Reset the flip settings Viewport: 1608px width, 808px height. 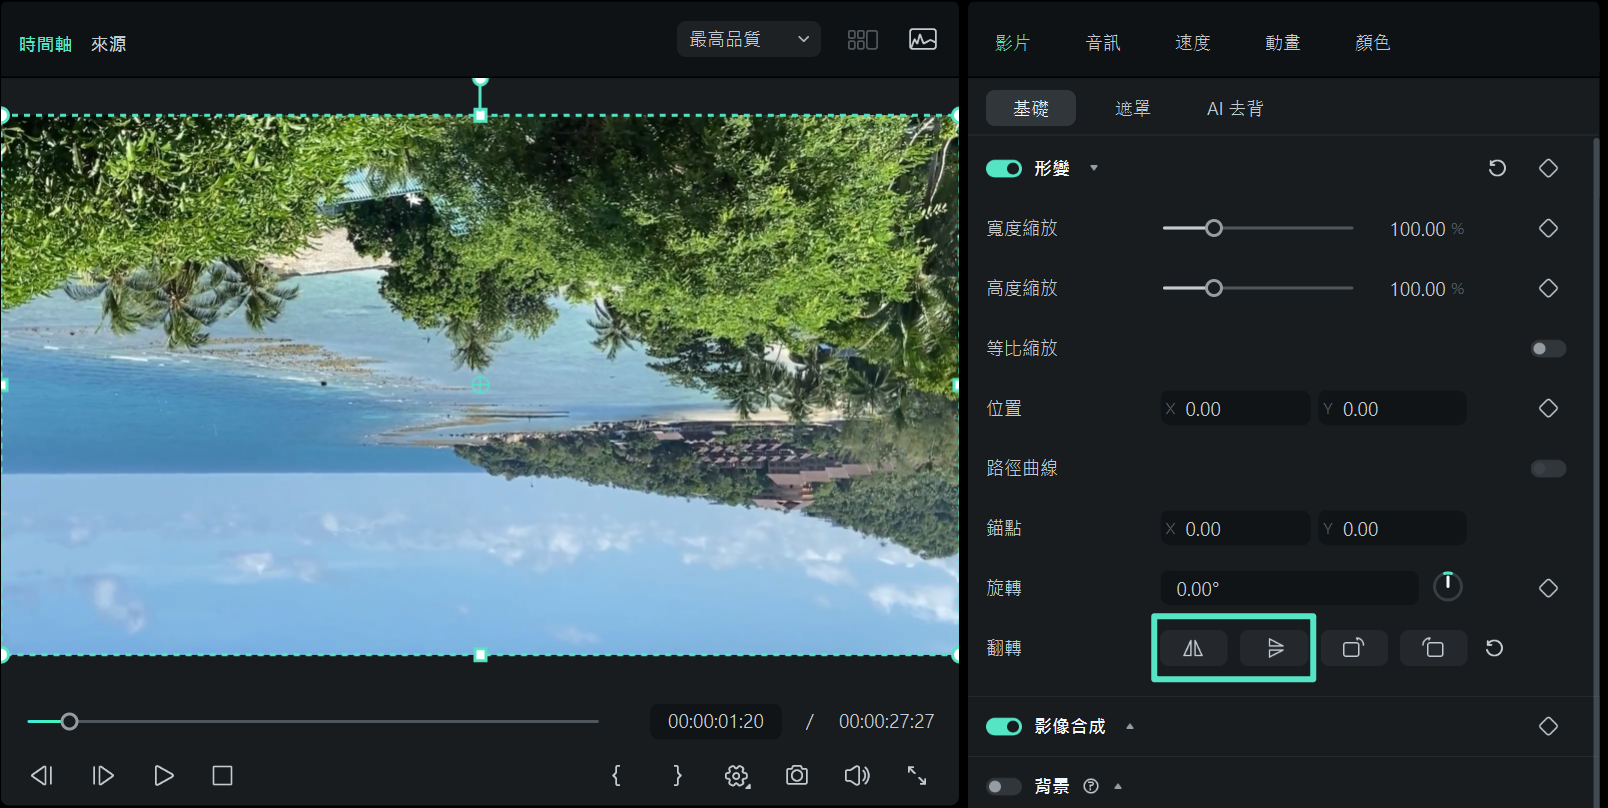[1495, 648]
